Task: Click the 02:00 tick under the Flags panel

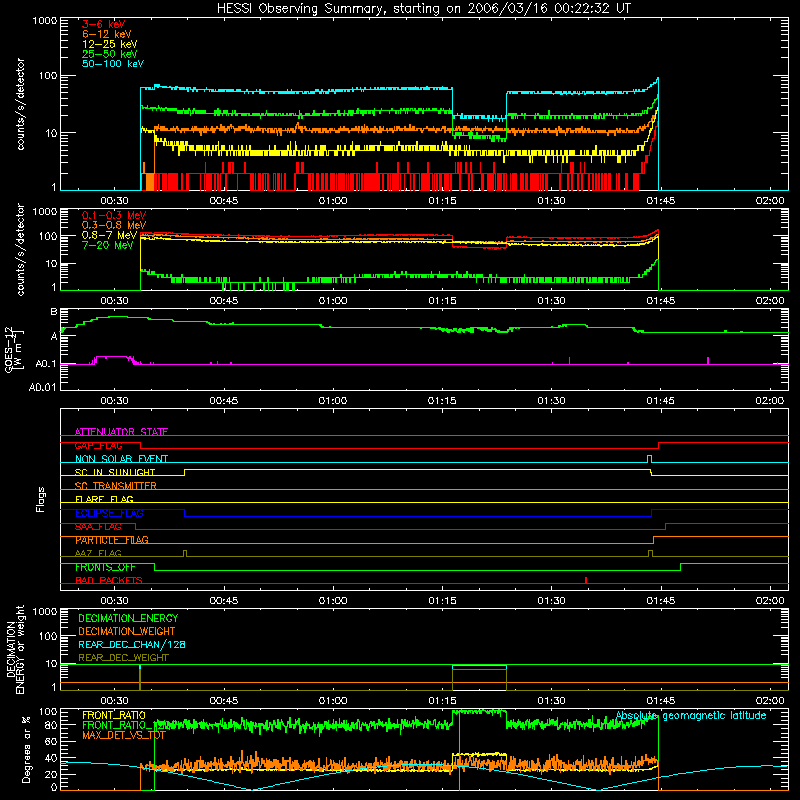Action: click(x=770, y=601)
